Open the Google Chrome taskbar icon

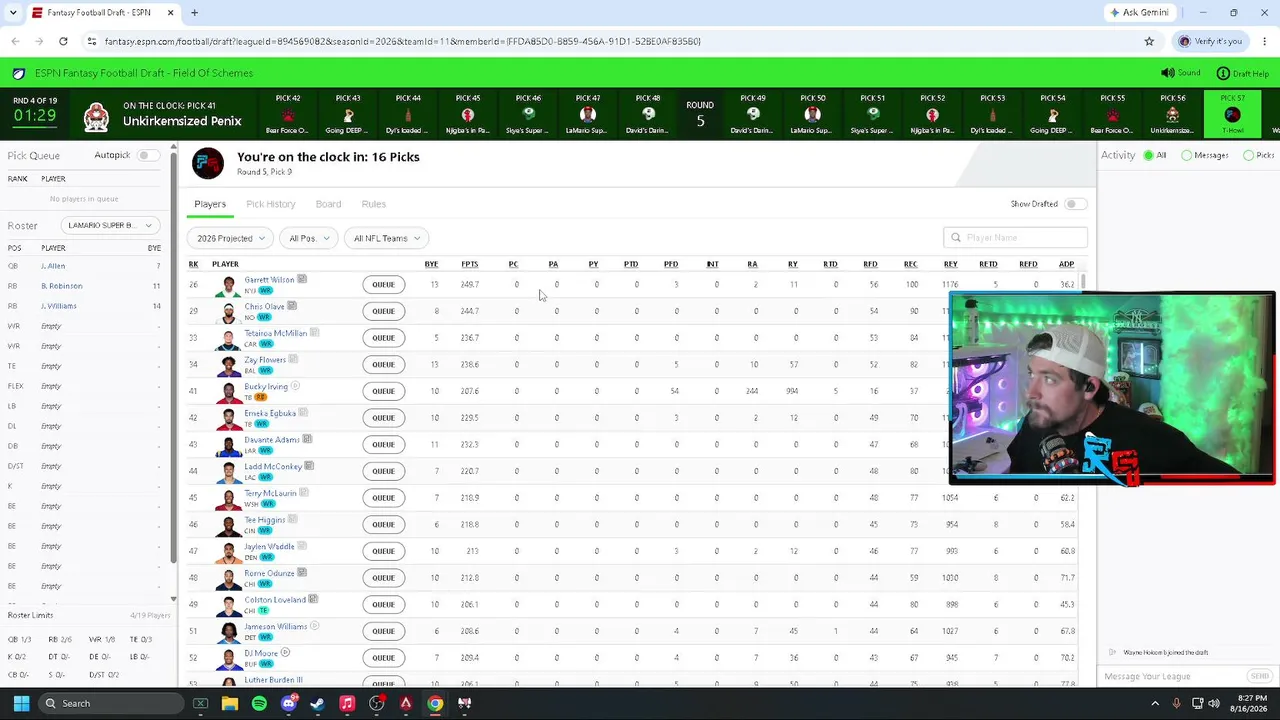435,703
